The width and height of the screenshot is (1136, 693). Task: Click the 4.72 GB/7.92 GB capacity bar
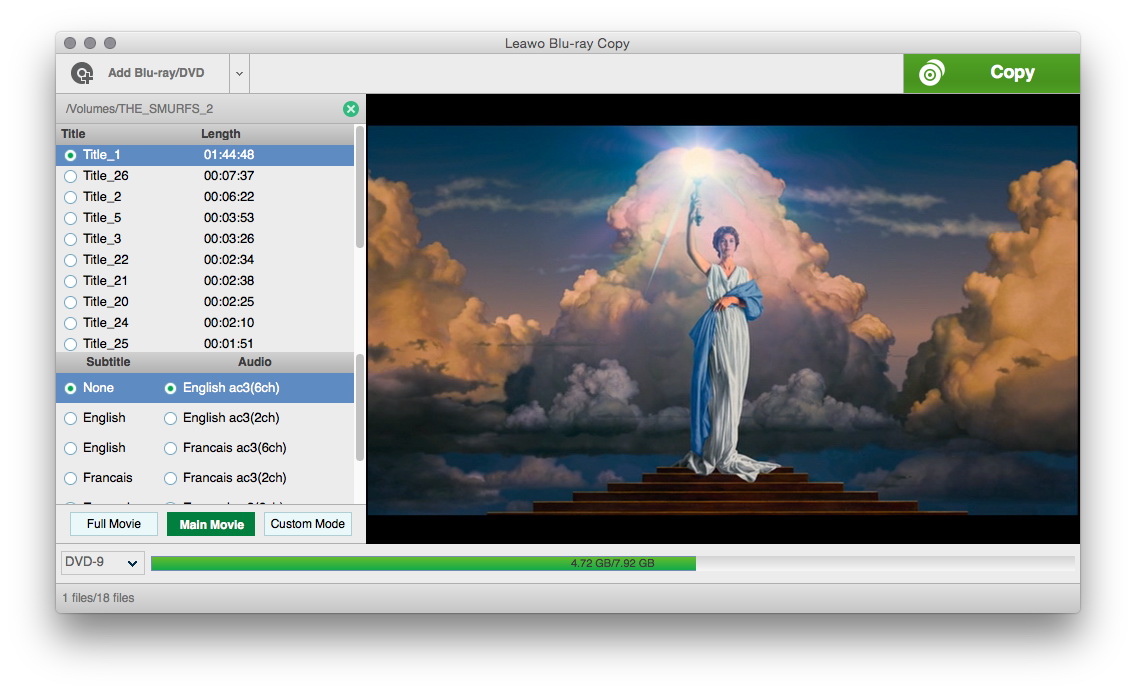tap(612, 563)
